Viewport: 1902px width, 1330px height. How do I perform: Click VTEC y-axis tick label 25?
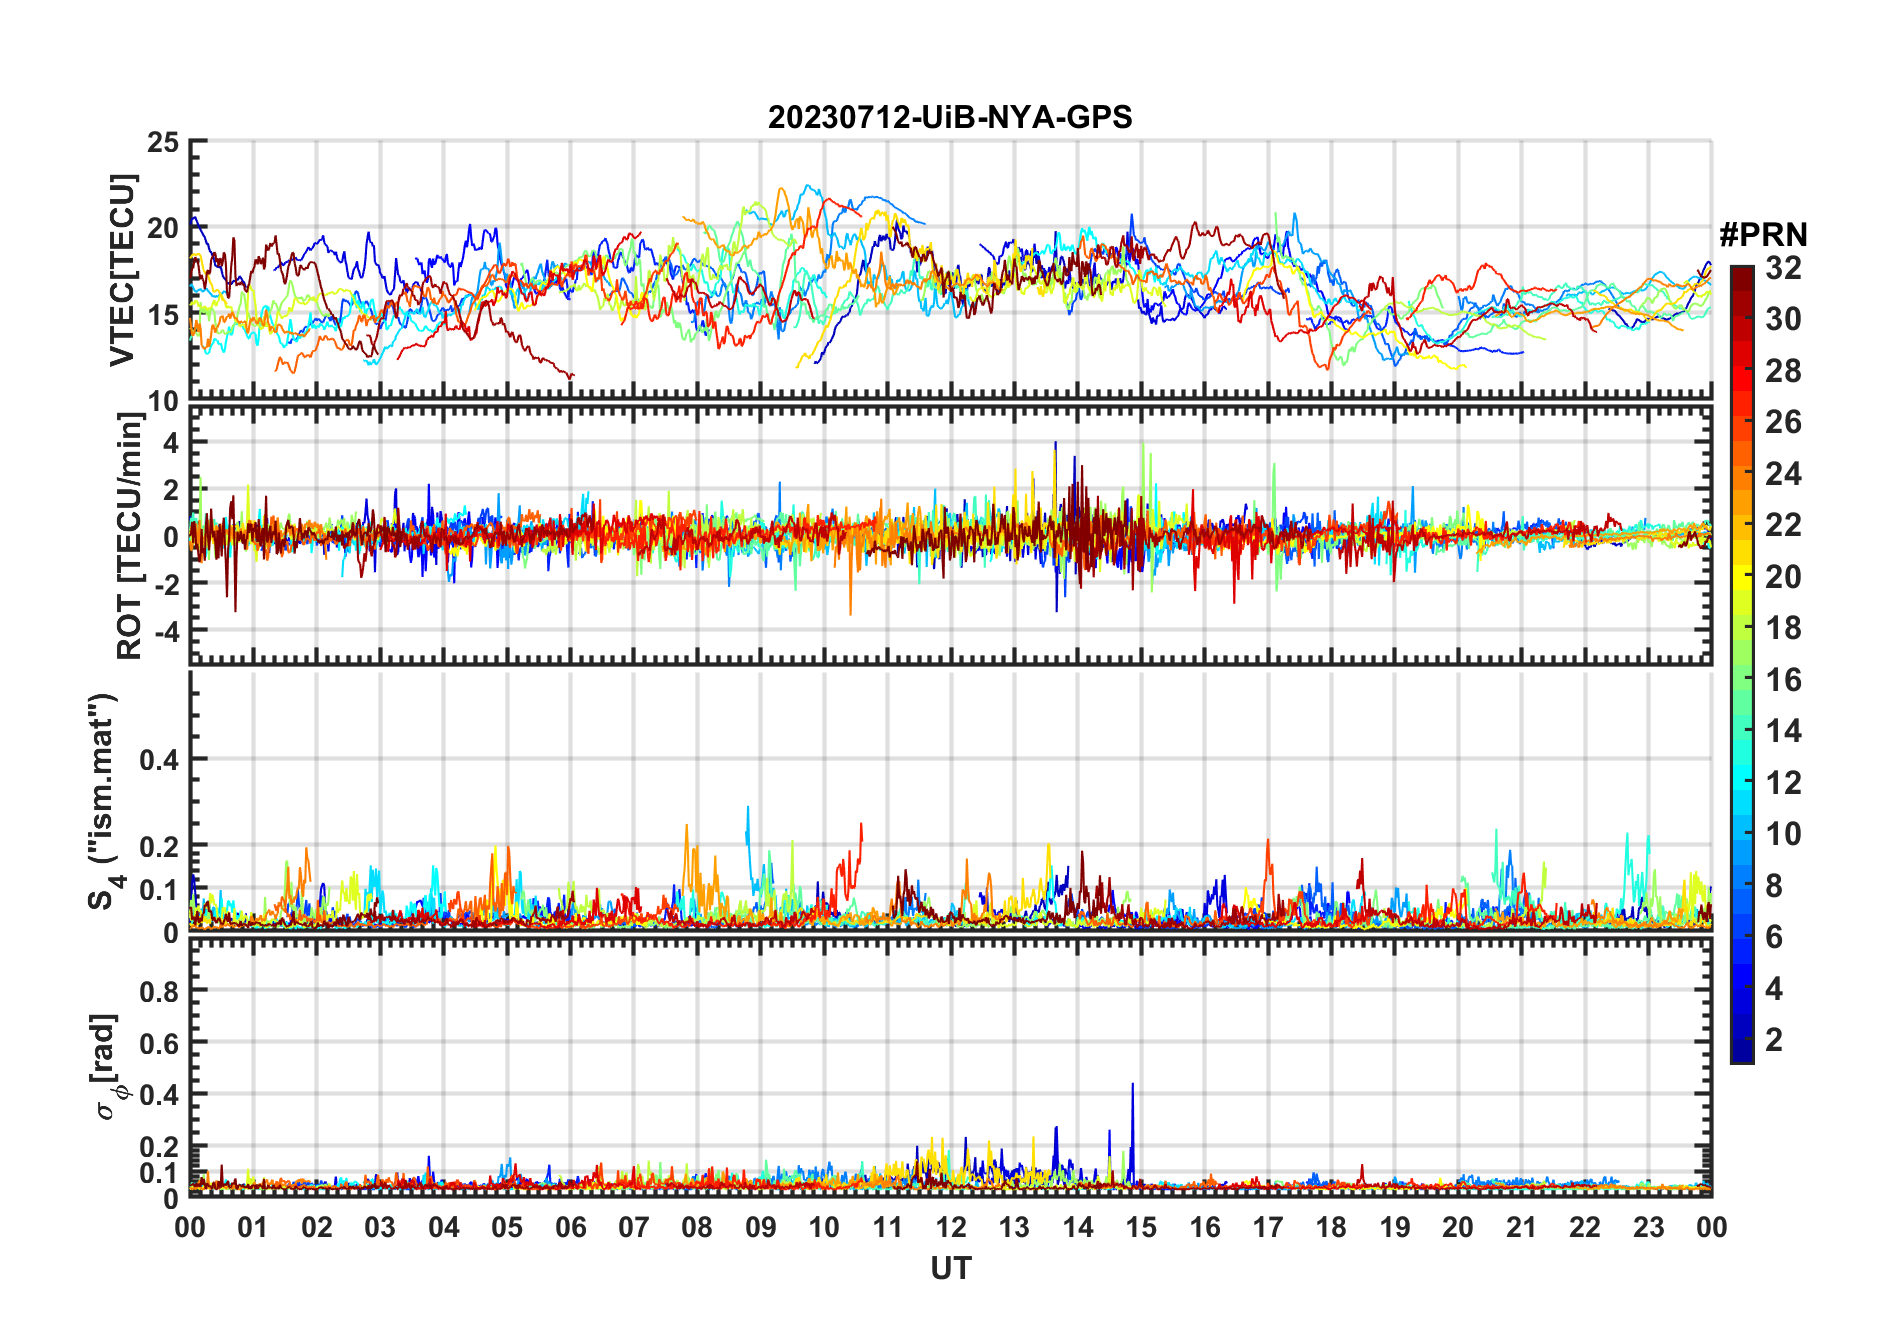(x=163, y=143)
